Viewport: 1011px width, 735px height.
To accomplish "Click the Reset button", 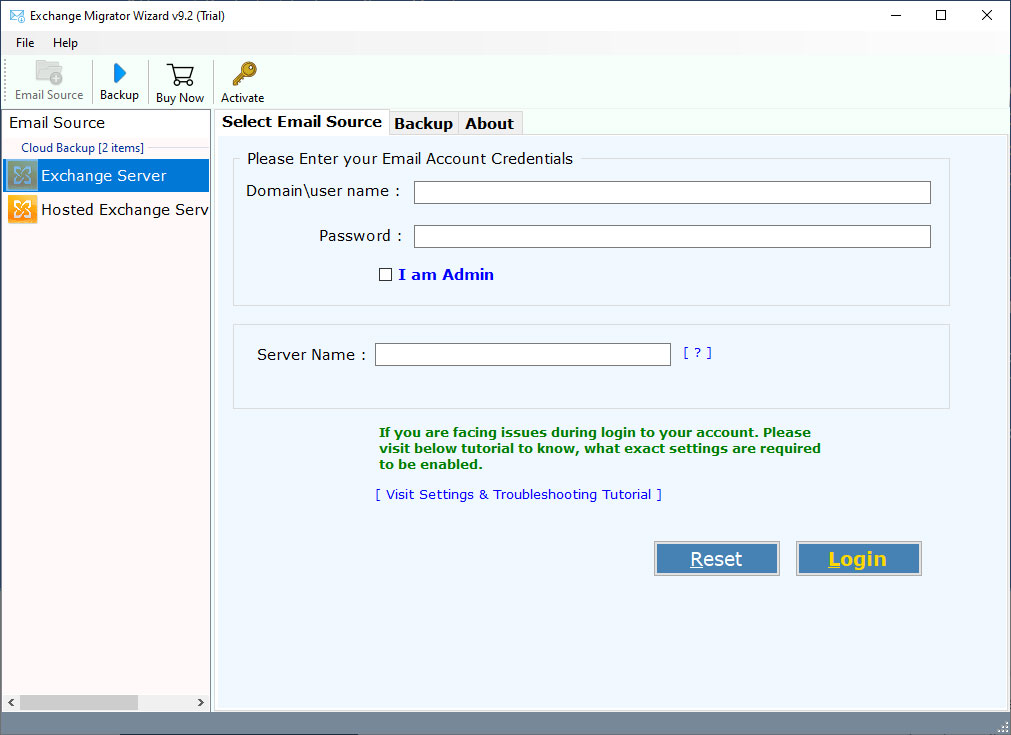I will [716, 558].
